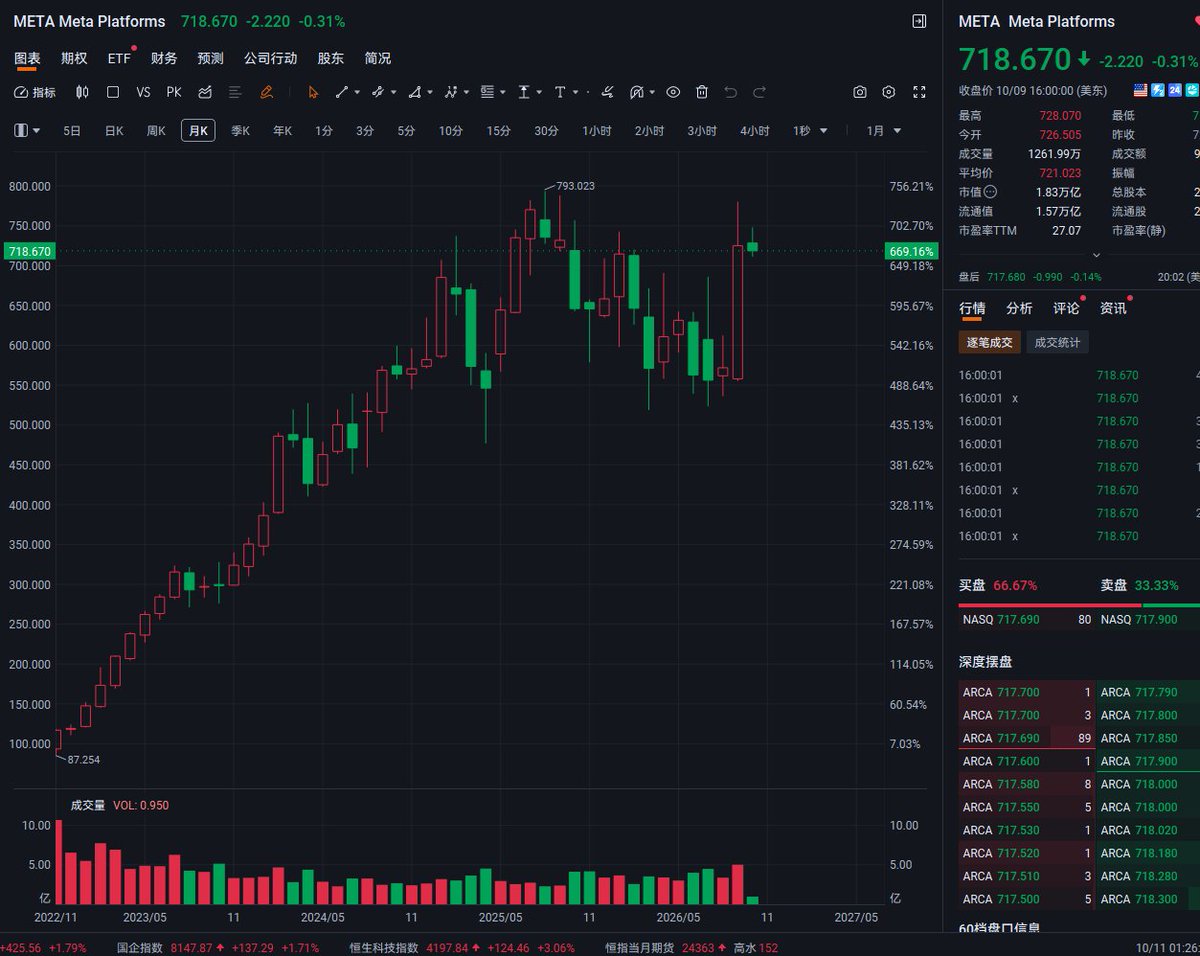Select the price range measure tool
Image resolution: width=1200 pixels, height=956 pixels.
(523, 92)
